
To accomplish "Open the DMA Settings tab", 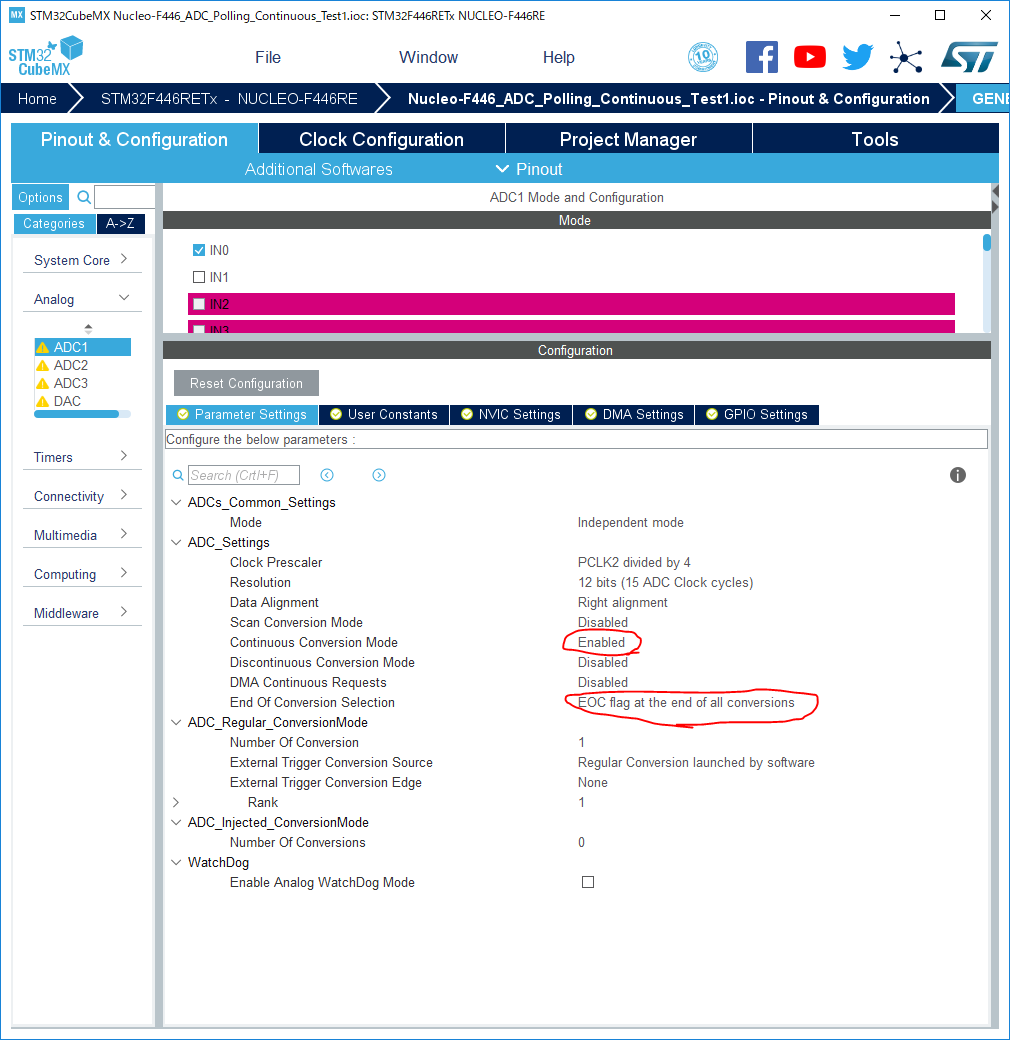I will point(634,415).
